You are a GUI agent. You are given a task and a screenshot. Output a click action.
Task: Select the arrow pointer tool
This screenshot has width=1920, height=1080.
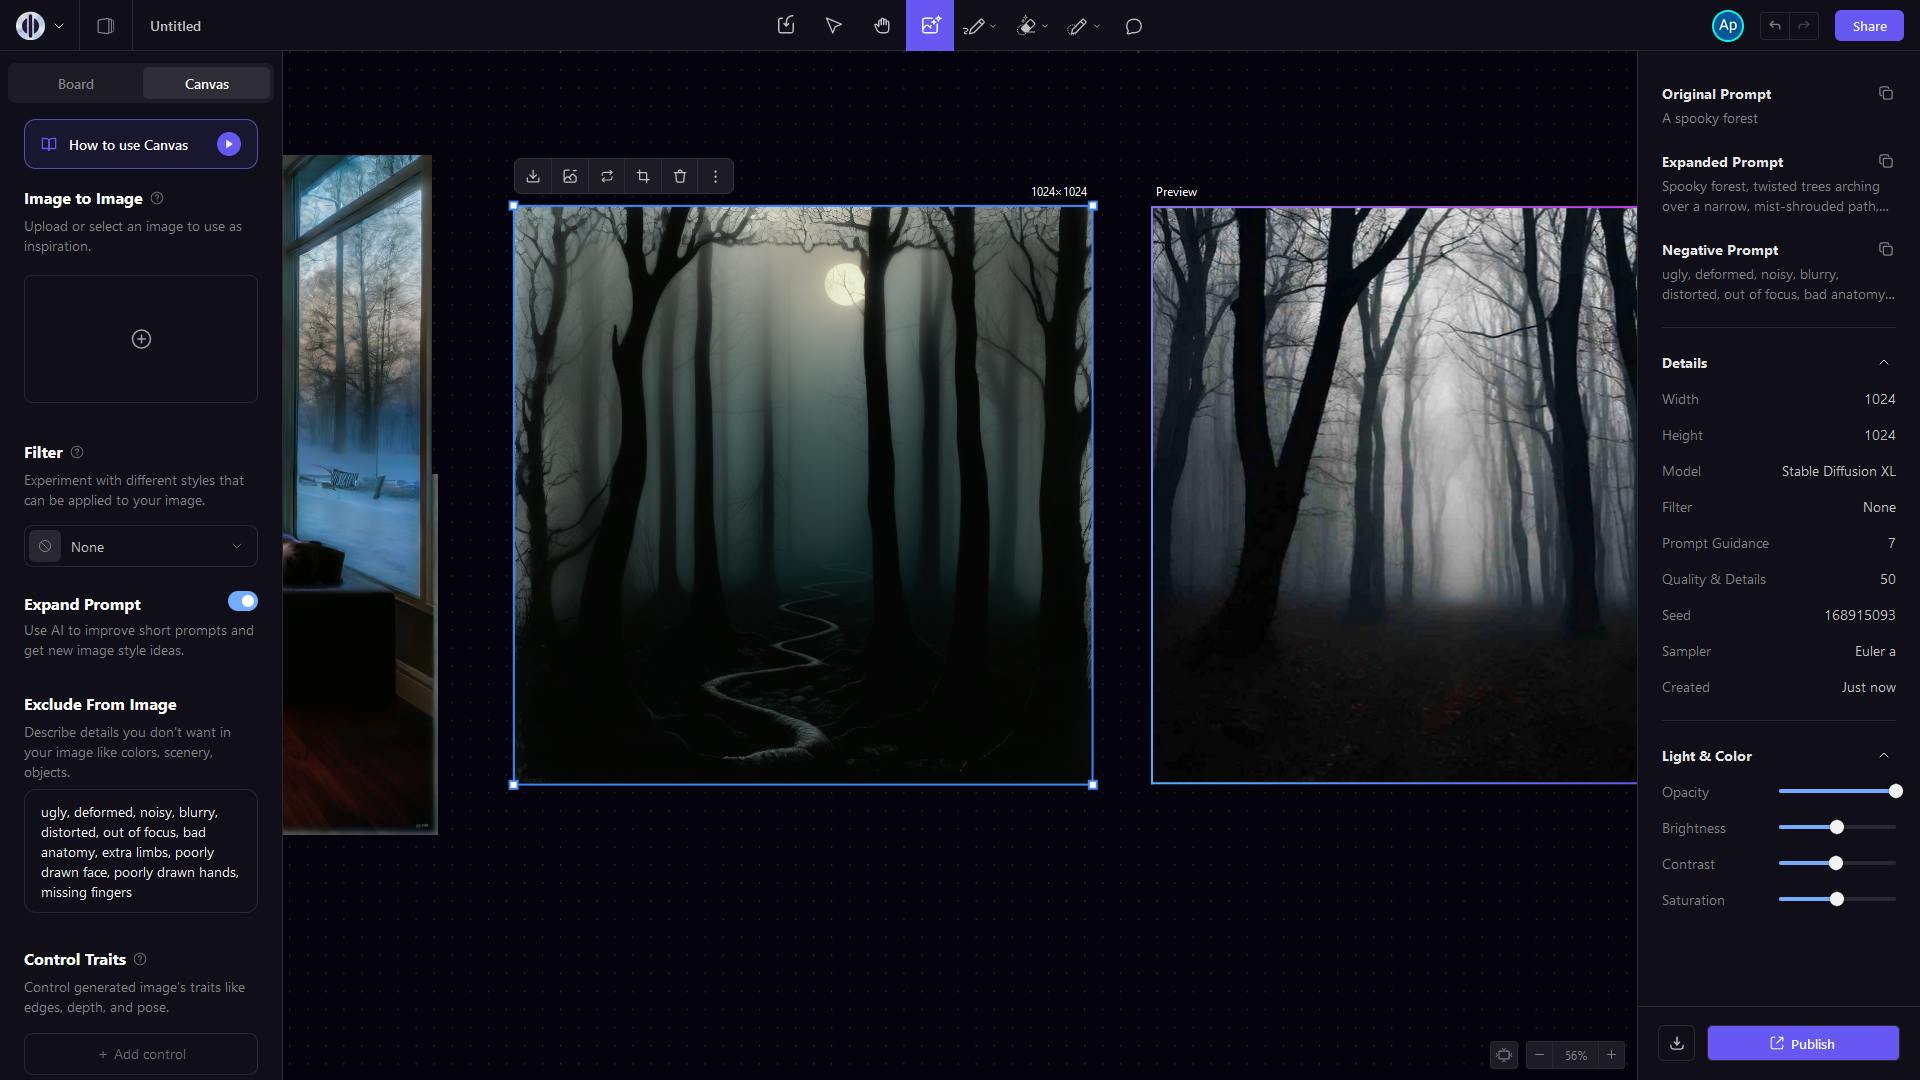point(833,26)
